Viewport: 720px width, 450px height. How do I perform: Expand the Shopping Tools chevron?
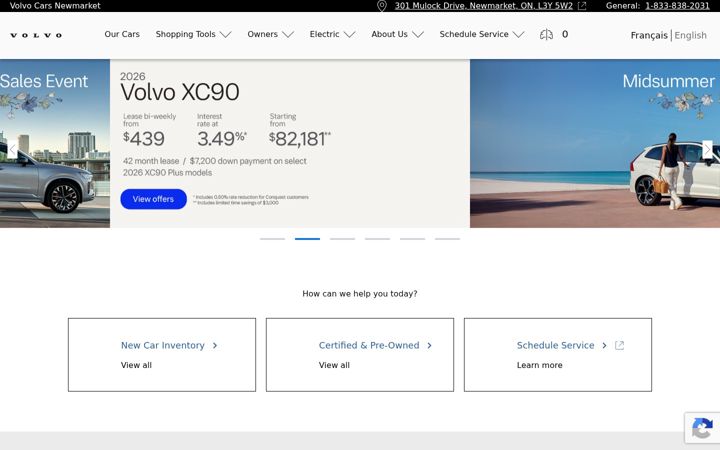(x=225, y=34)
